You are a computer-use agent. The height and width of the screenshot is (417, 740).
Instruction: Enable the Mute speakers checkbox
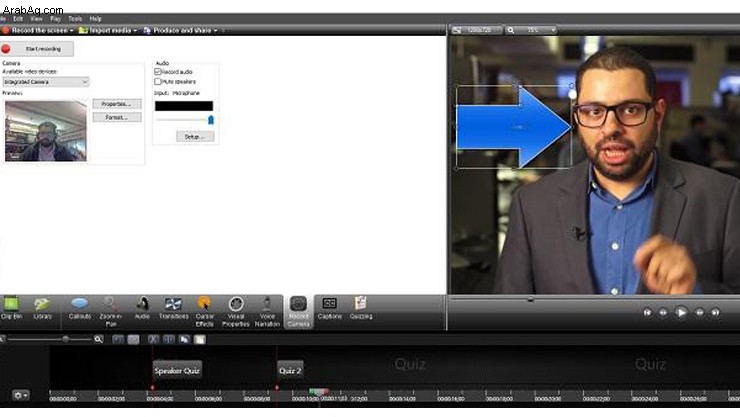158,81
